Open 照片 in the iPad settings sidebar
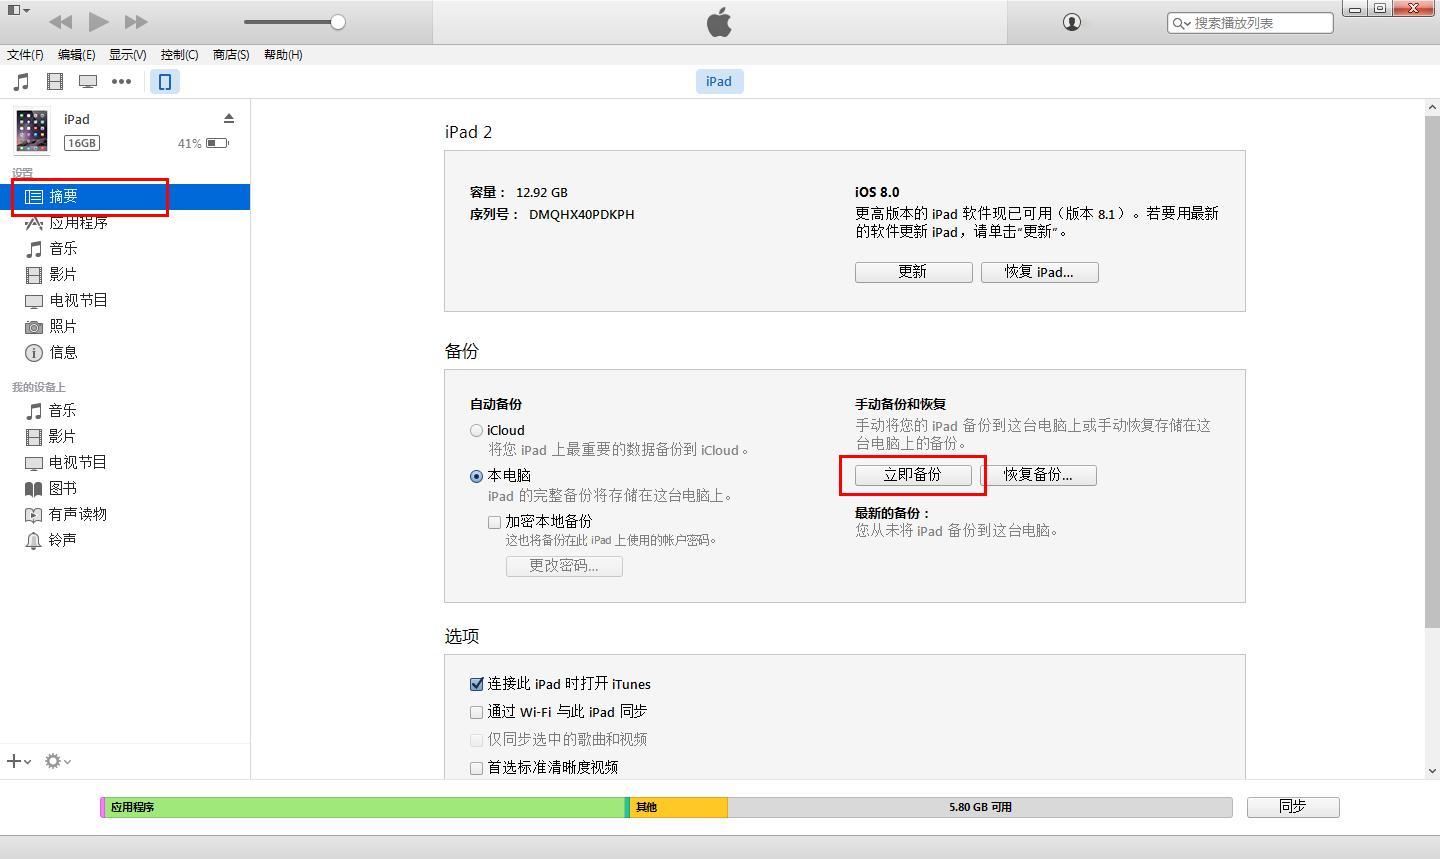Image resolution: width=1440 pixels, height=859 pixels. pos(62,326)
